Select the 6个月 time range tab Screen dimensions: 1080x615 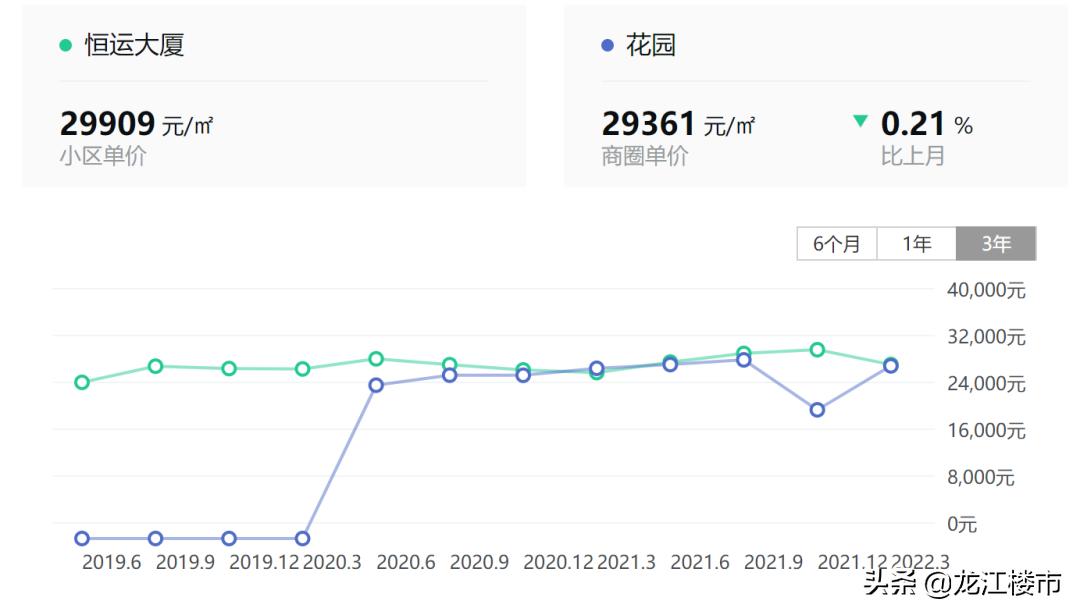pyautogui.click(x=836, y=244)
